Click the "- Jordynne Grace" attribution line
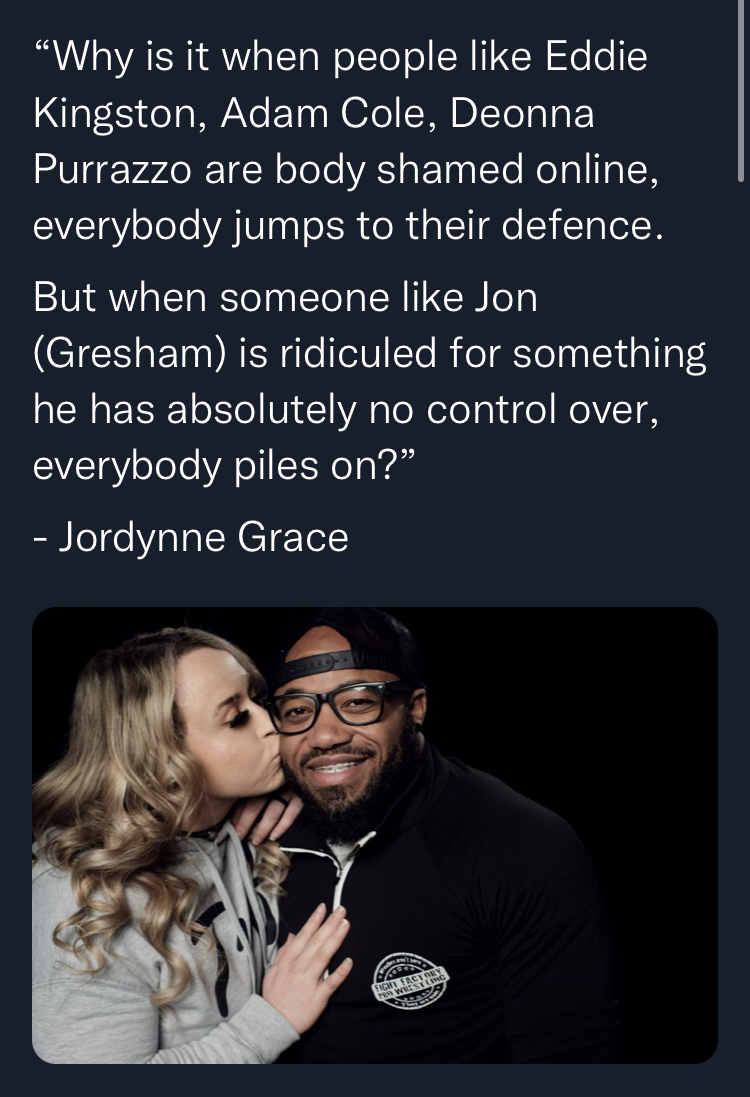750x1097 pixels. 190,537
